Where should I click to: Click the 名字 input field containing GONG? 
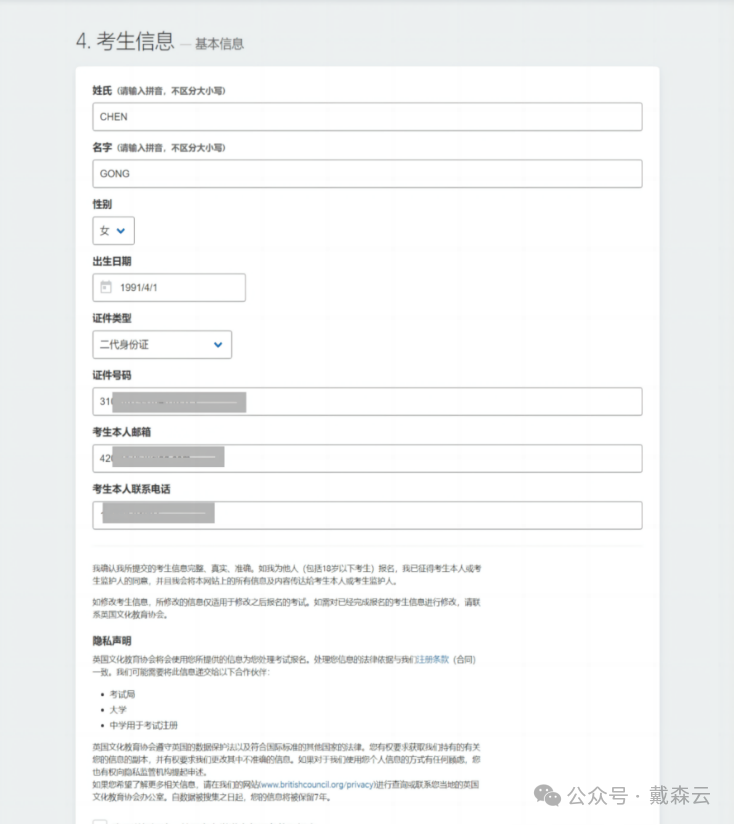pos(367,174)
